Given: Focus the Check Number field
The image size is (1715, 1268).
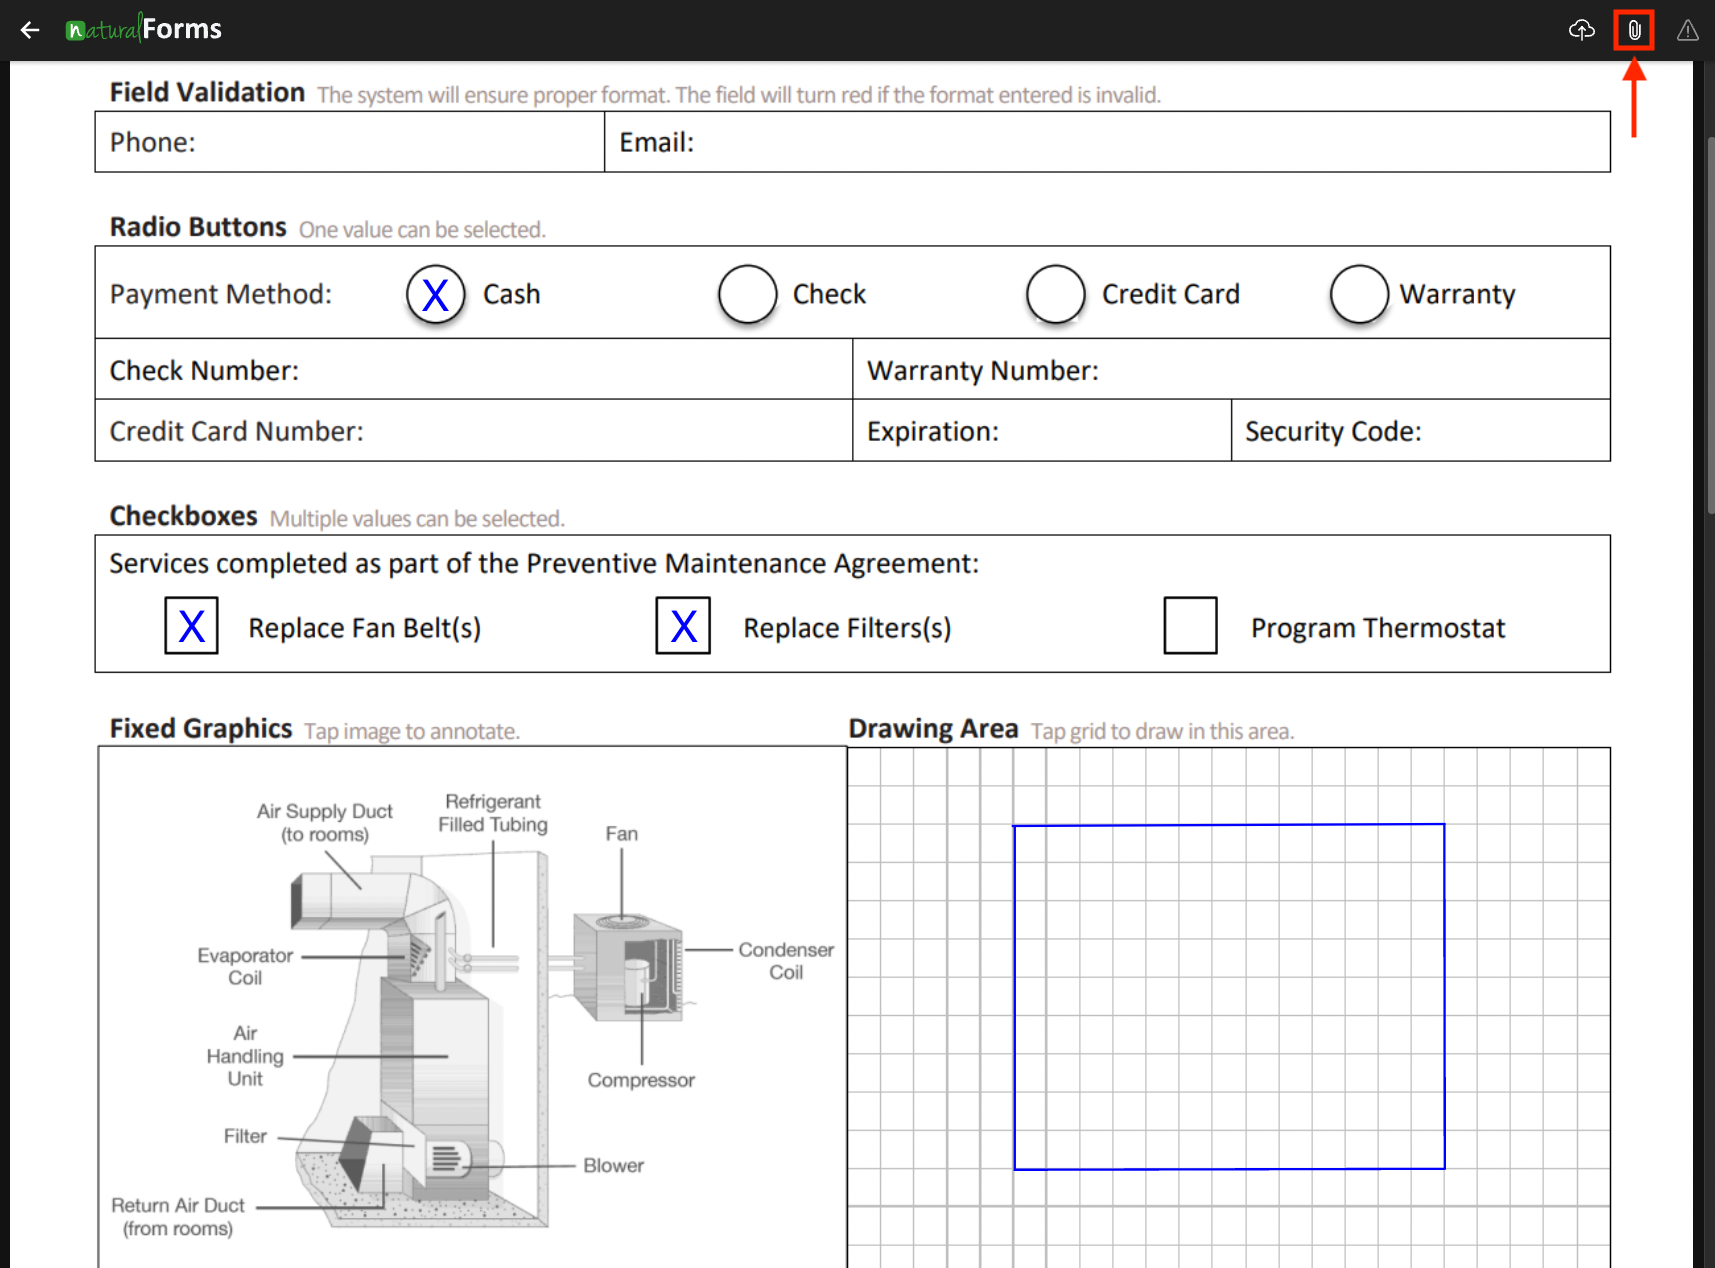Looking at the screenshot, I should point(474,370).
